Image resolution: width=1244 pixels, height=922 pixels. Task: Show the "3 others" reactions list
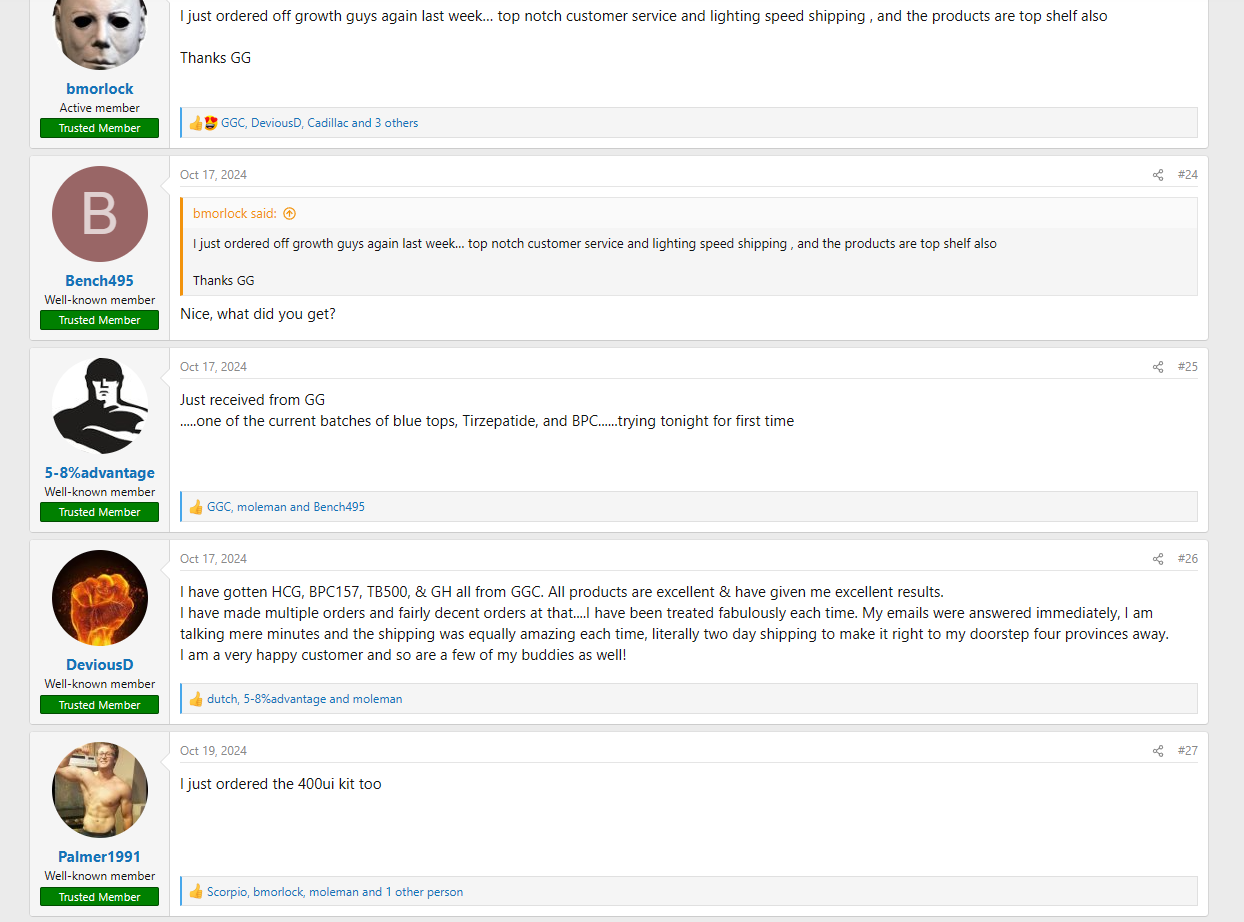point(396,123)
